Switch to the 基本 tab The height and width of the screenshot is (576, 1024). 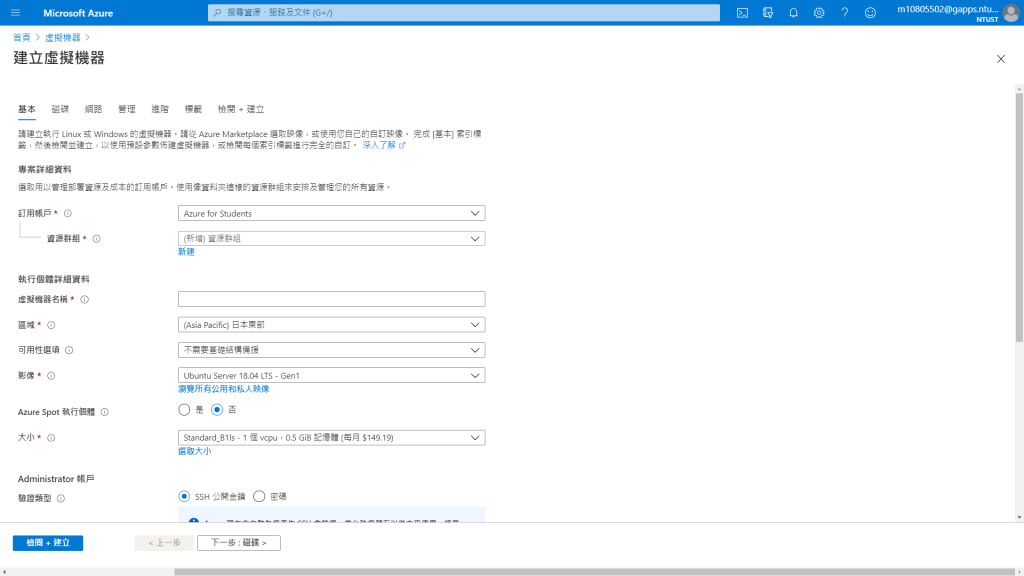[27, 109]
